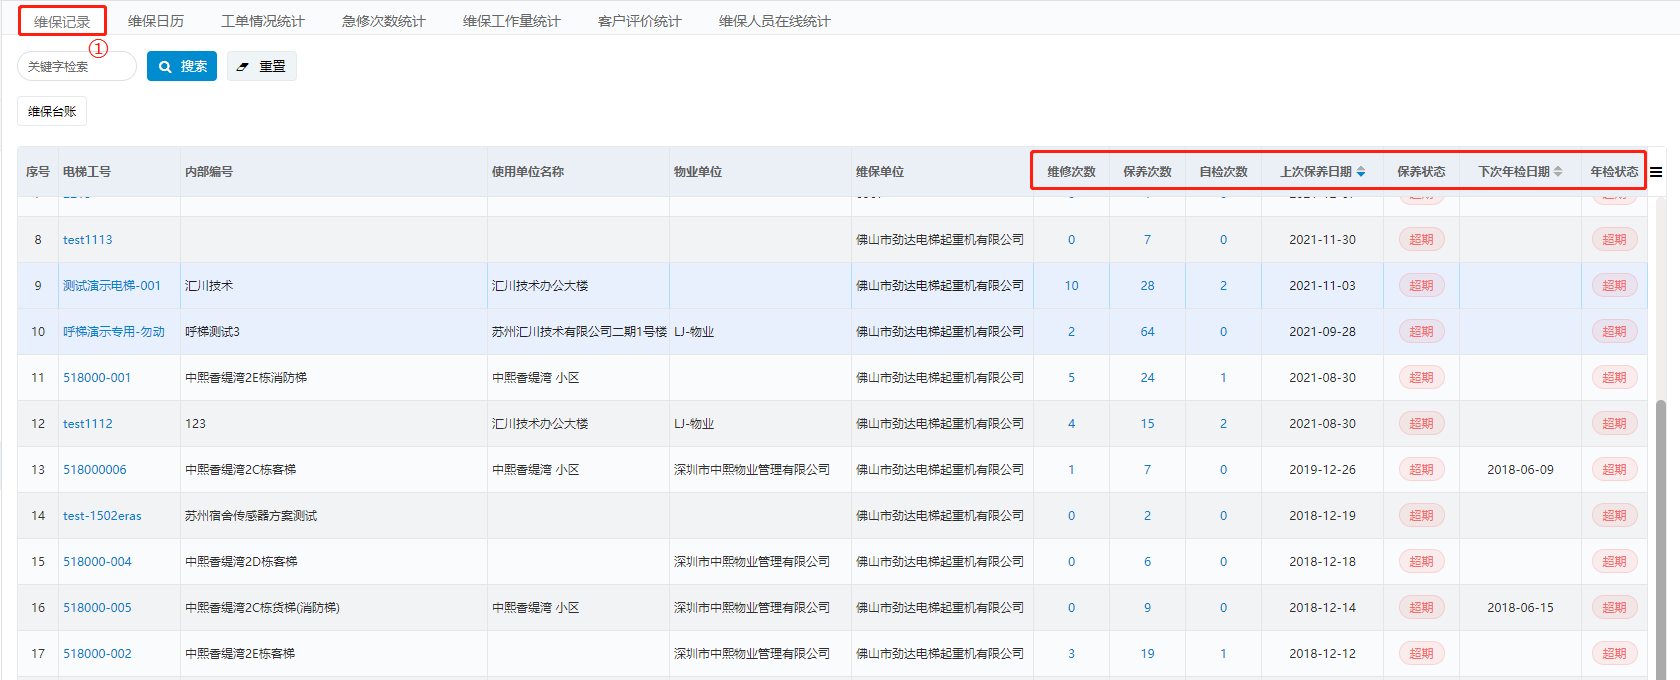The image size is (1680, 680).
Task: Open elevator link 测试演示电梯-001
Action: click(x=112, y=286)
